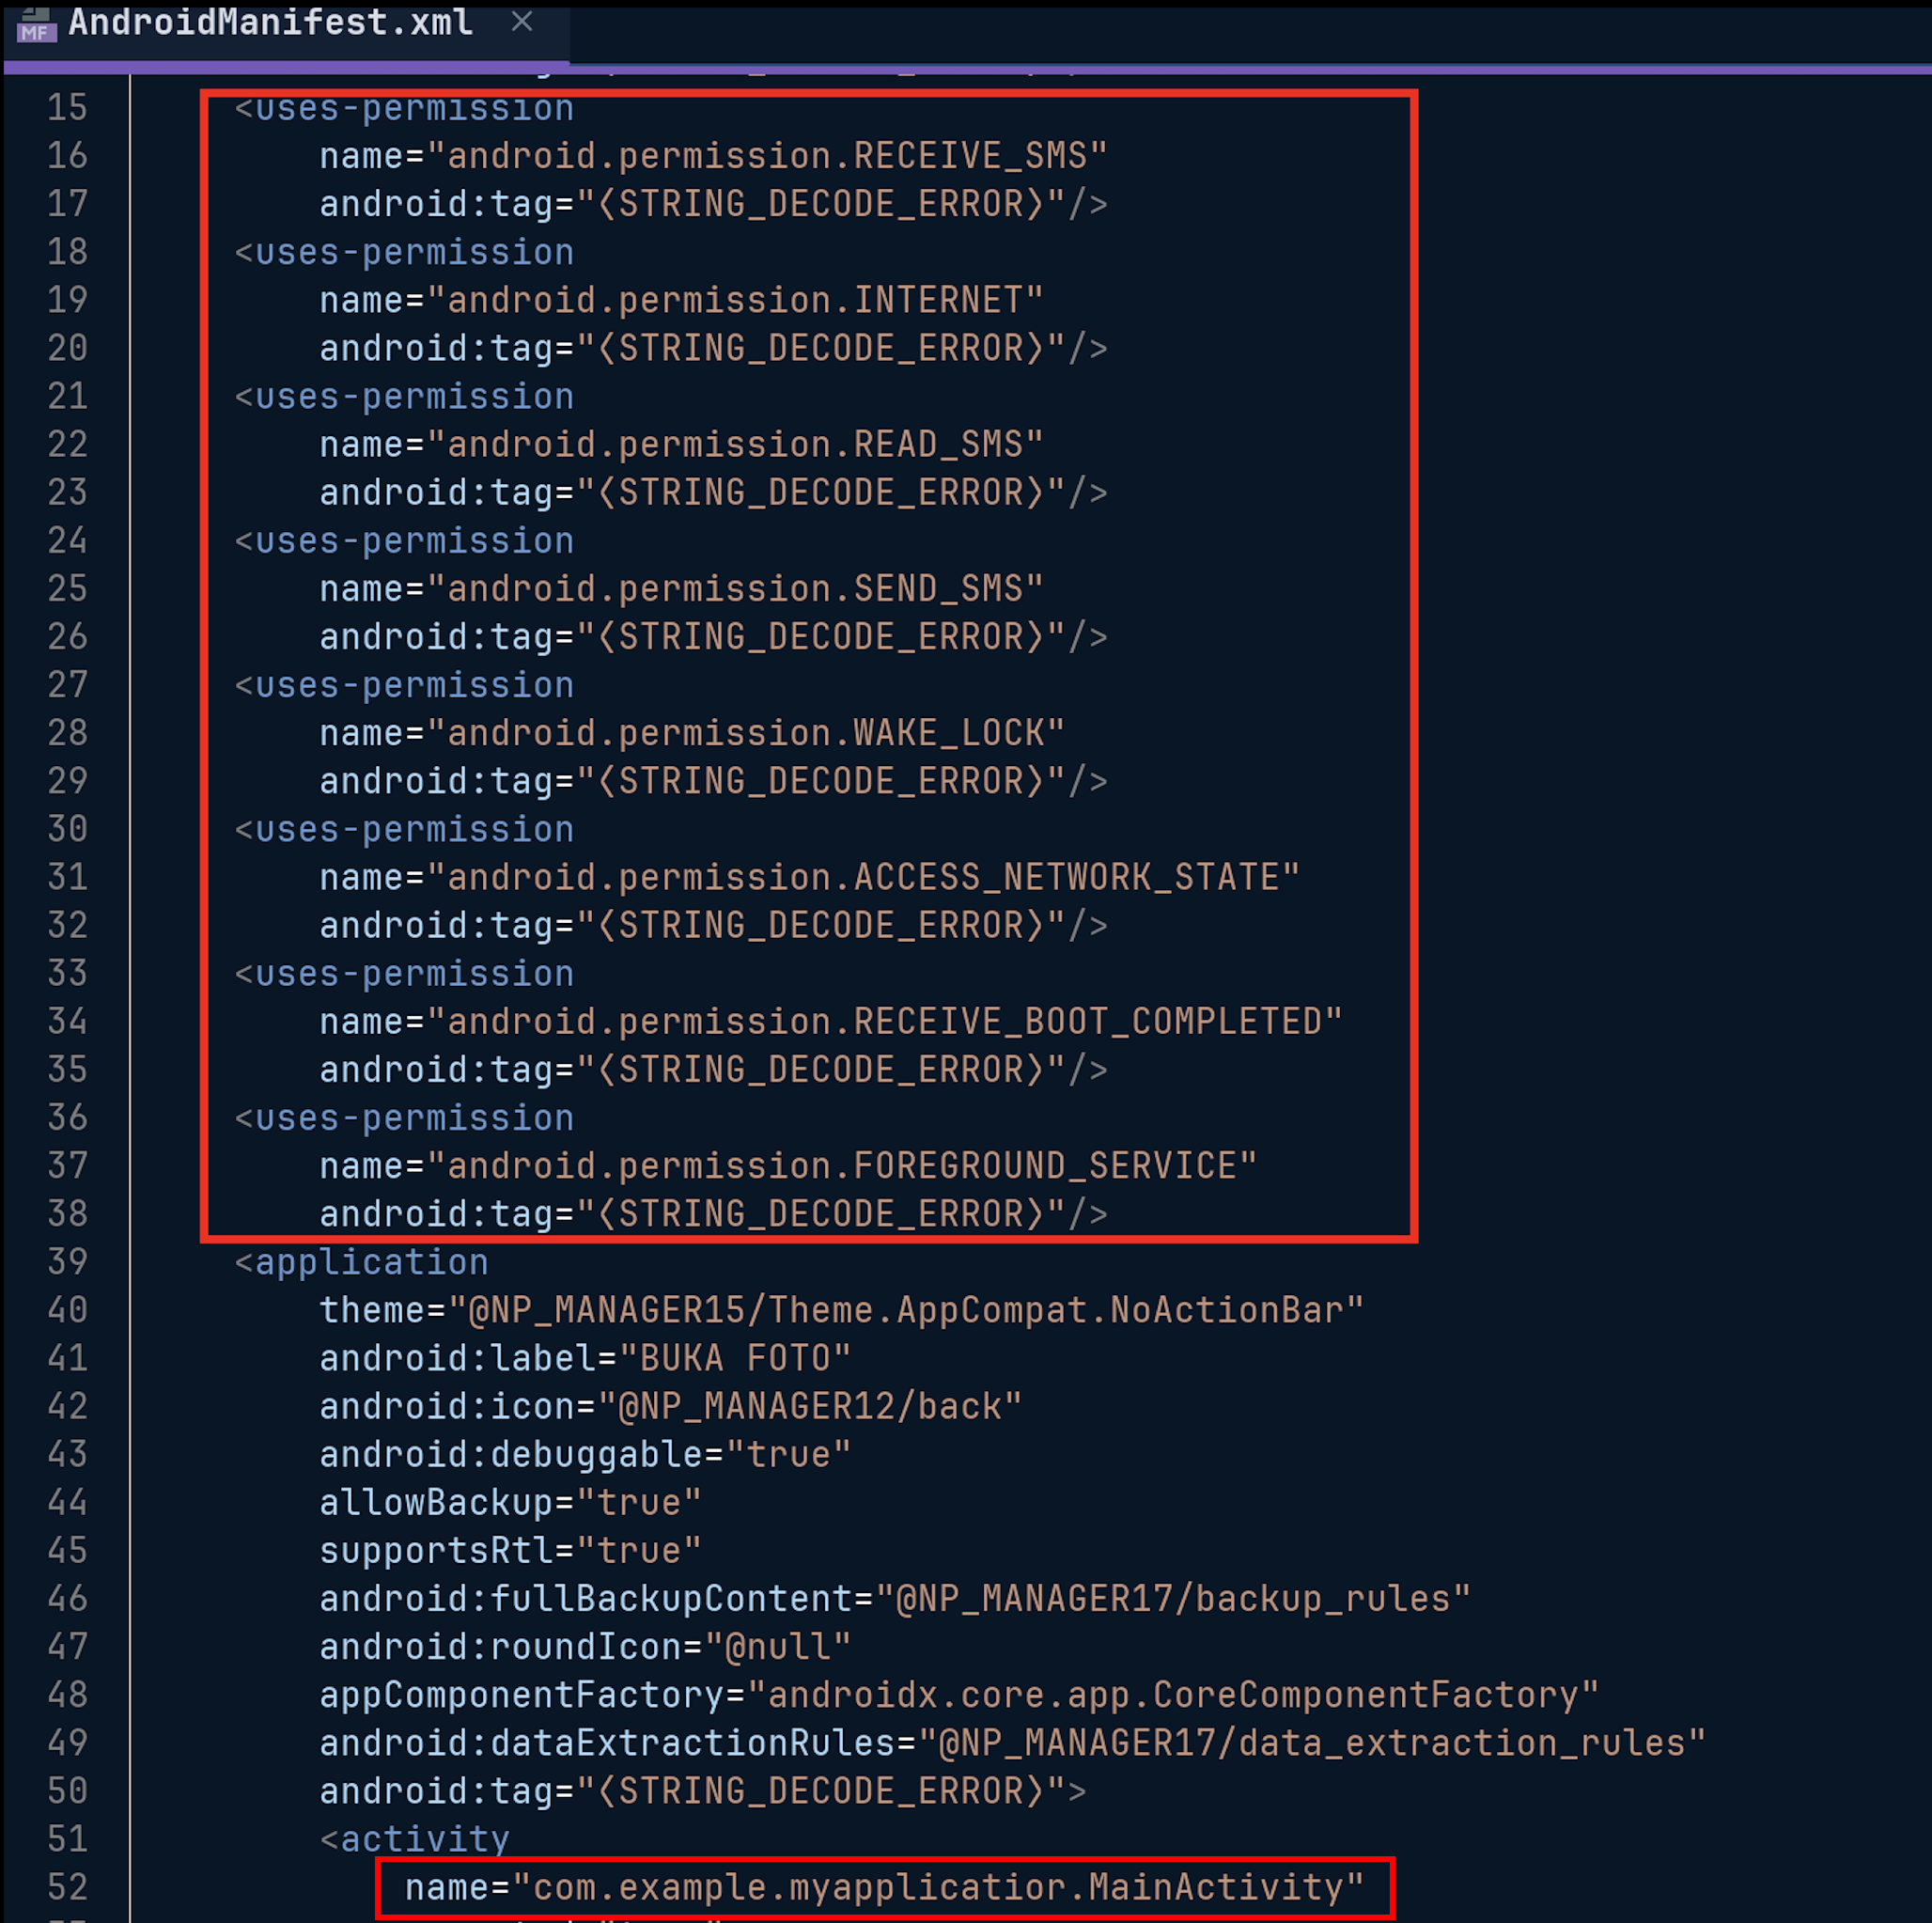Image resolution: width=1932 pixels, height=1923 pixels.
Task: Click the android:roundIcon="@null" attribute
Action: (585, 1646)
